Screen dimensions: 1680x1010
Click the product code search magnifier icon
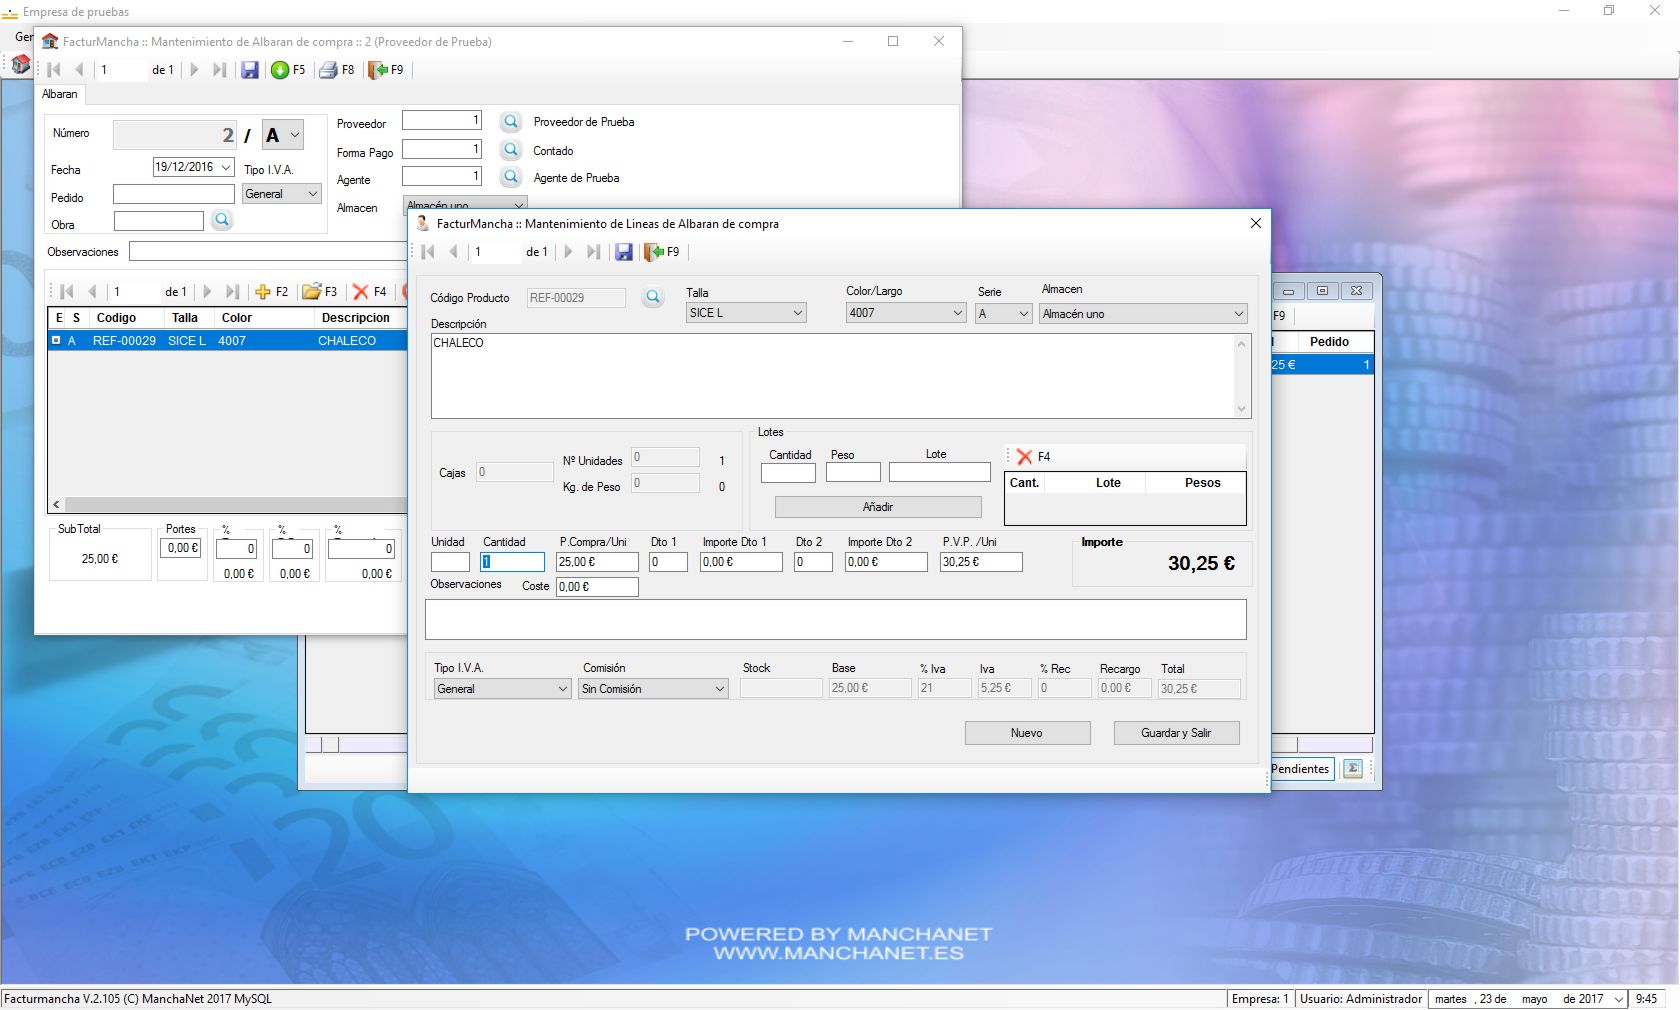pyautogui.click(x=652, y=297)
